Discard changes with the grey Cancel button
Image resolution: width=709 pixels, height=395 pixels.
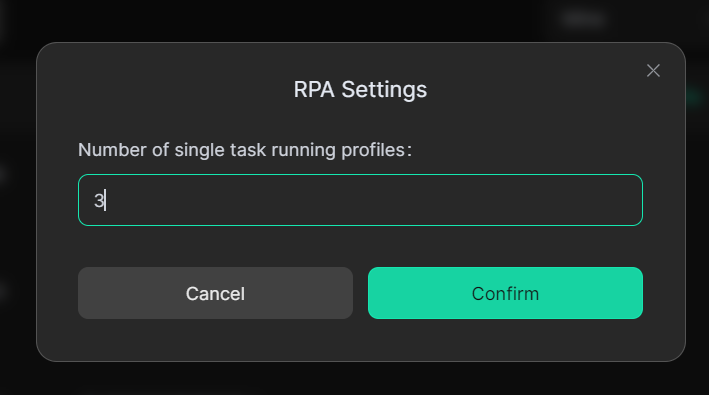tap(215, 293)
